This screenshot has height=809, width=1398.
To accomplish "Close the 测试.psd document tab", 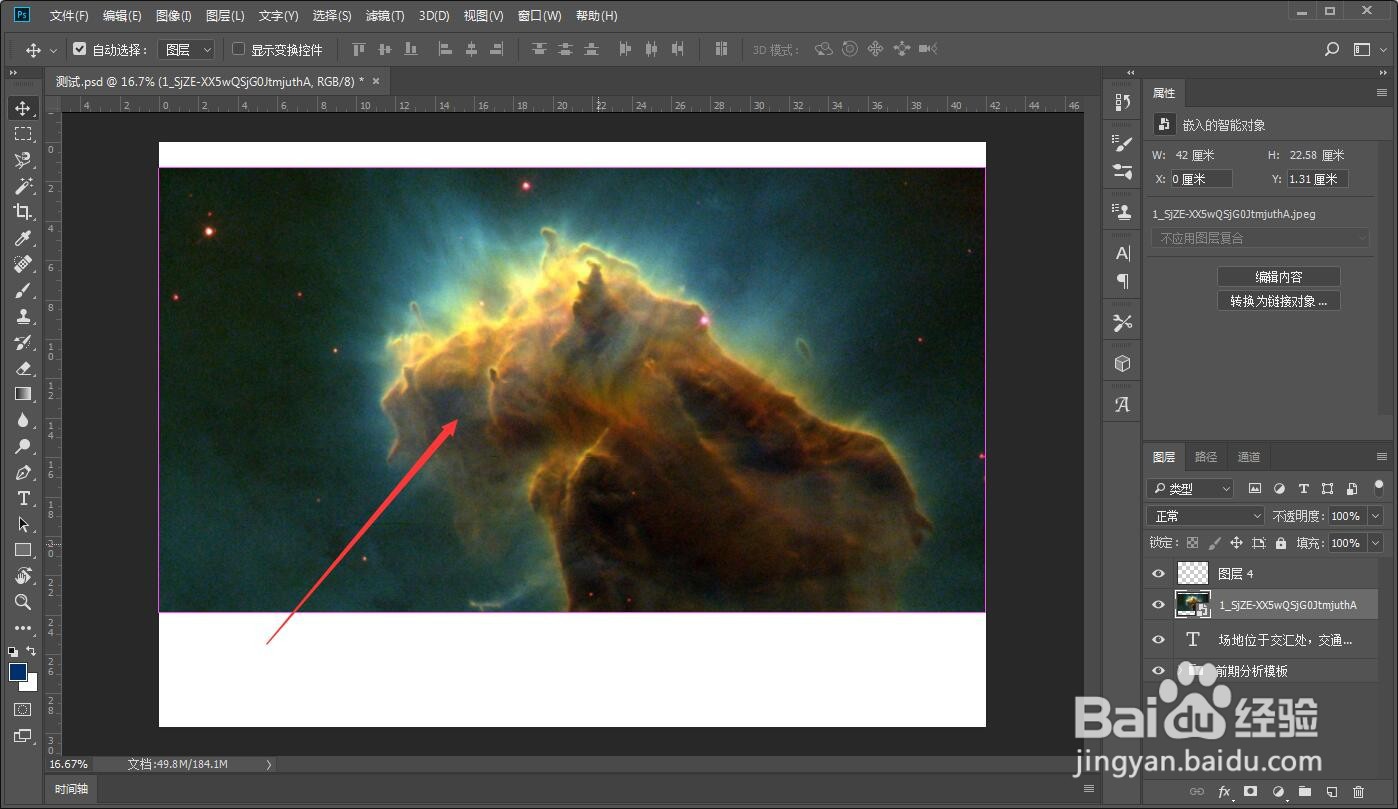I will click(376, 81).
